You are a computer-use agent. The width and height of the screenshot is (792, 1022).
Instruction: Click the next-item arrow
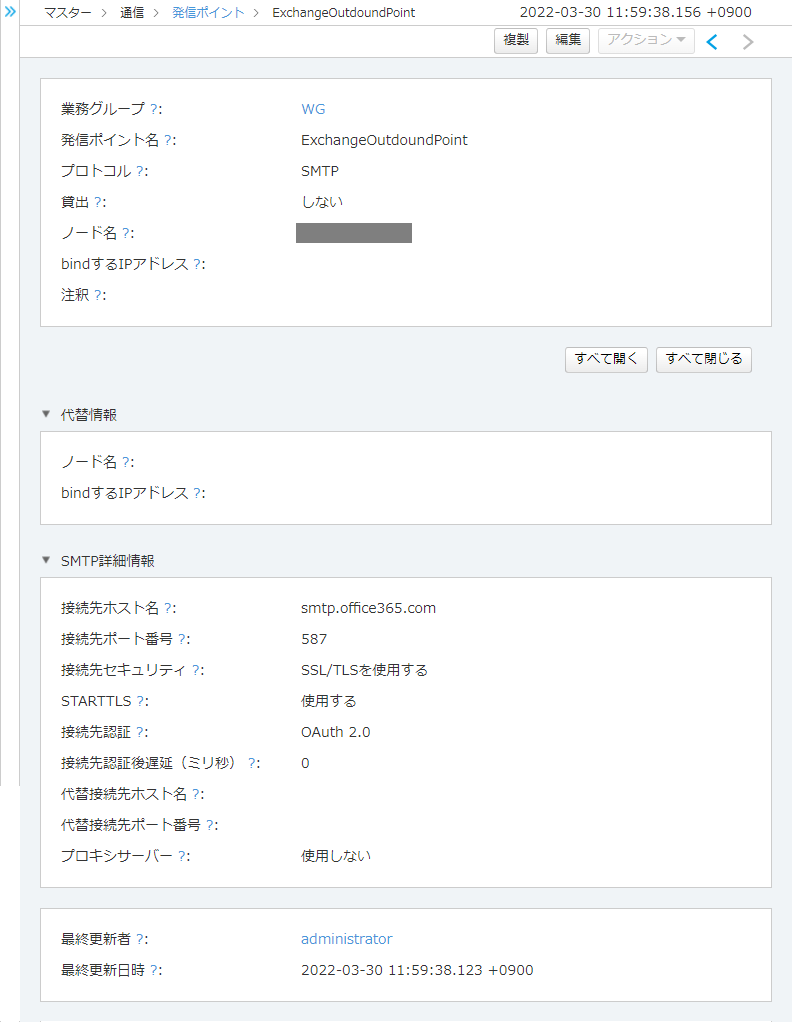(x=747, y=42)
